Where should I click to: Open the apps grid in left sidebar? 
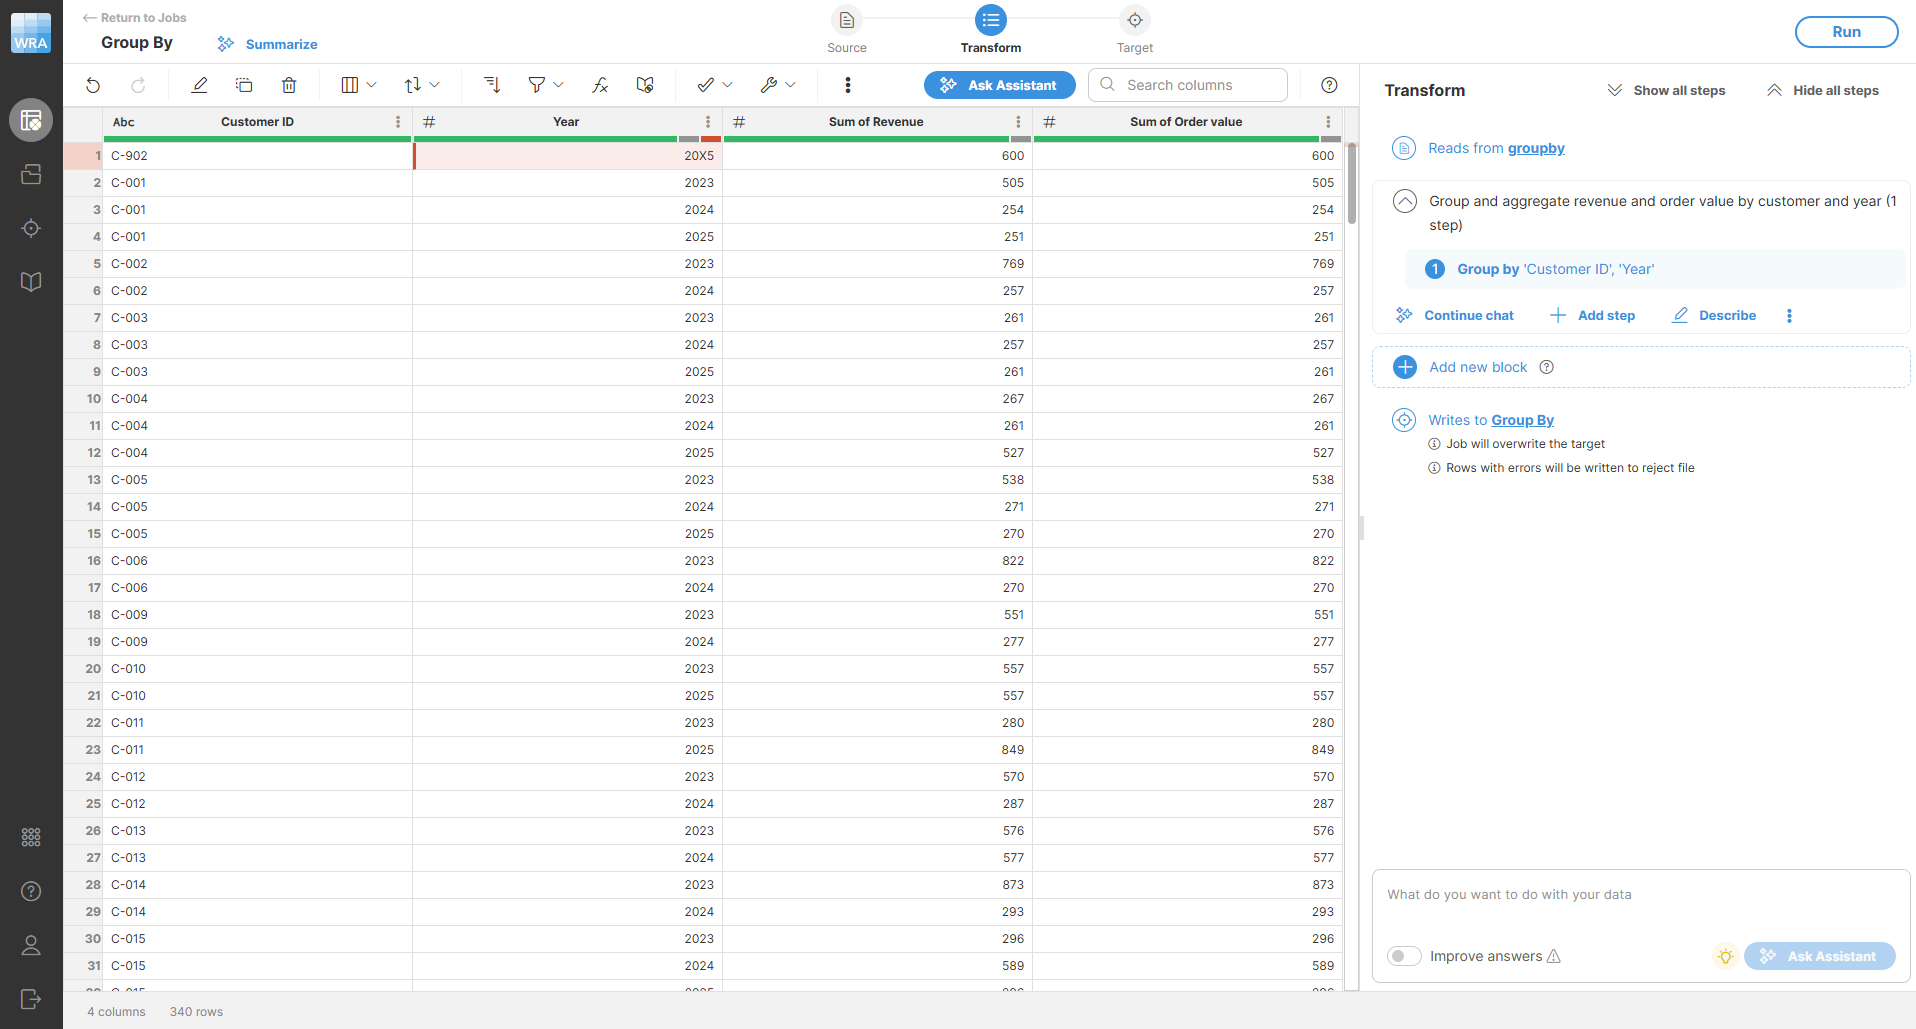pos(31,837)
